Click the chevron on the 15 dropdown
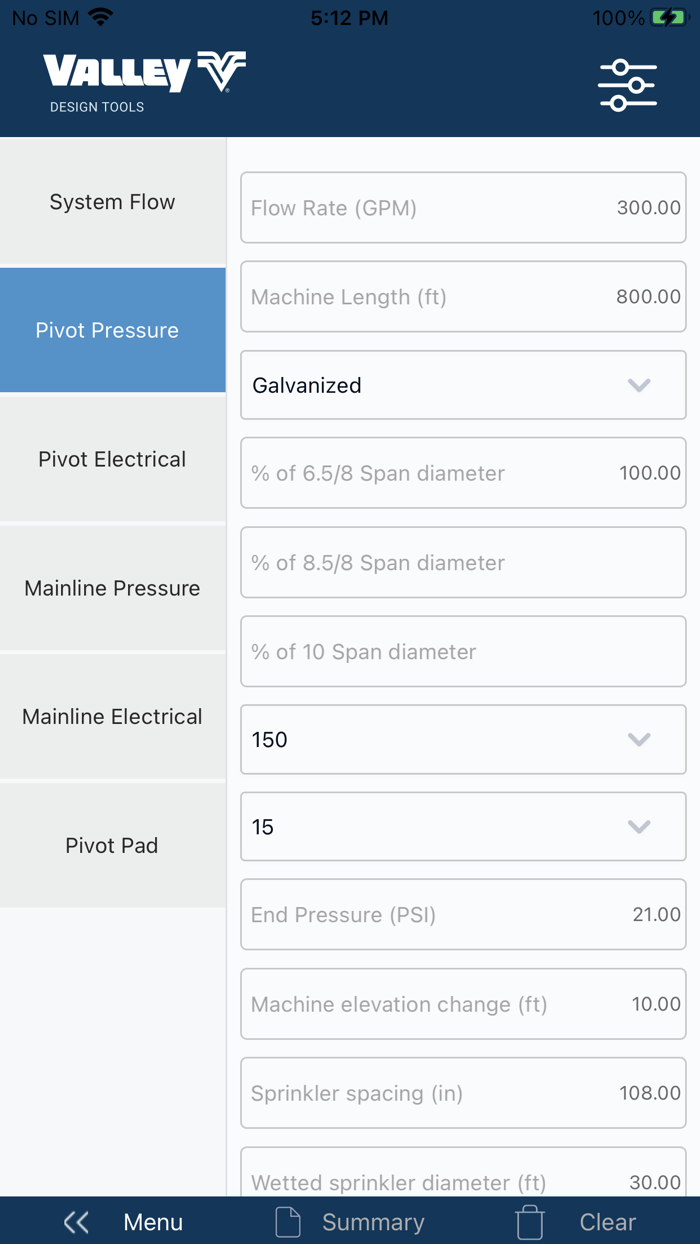 [639, 827]
